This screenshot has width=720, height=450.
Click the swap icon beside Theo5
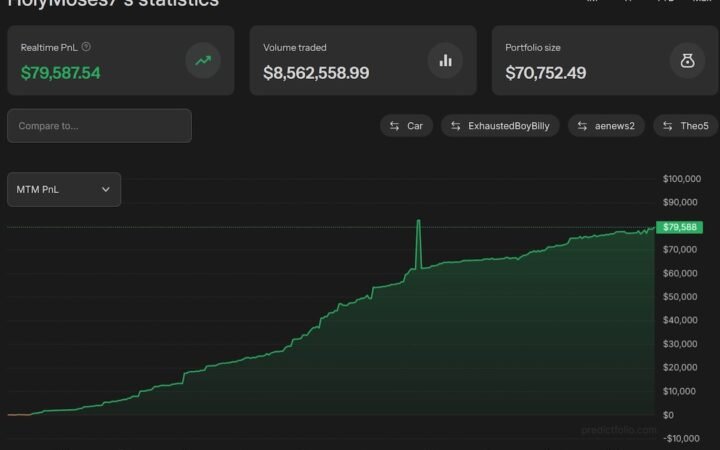668,126
